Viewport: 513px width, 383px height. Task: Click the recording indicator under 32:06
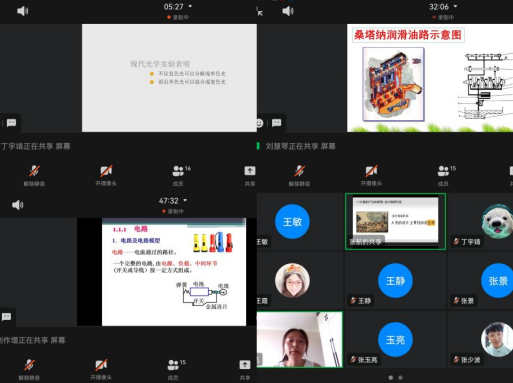point(443,17)
